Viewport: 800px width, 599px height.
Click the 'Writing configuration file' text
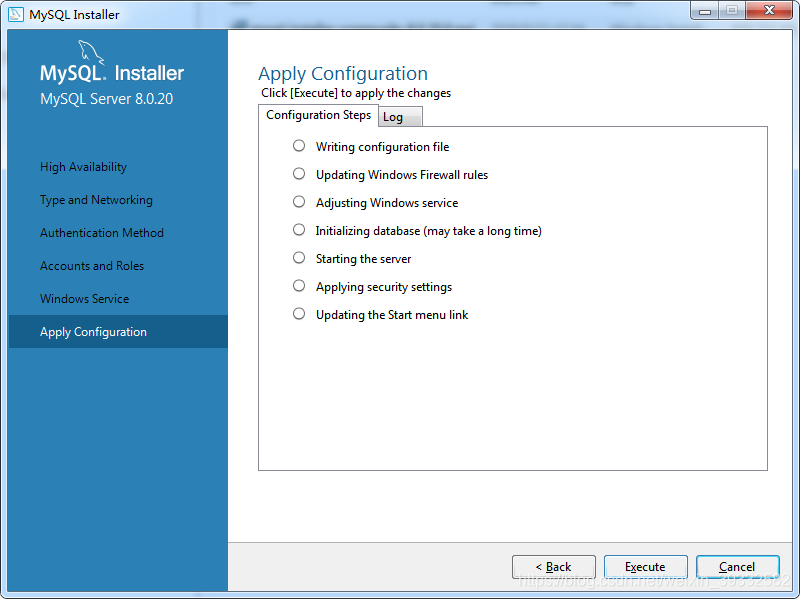tap(383, 147)
